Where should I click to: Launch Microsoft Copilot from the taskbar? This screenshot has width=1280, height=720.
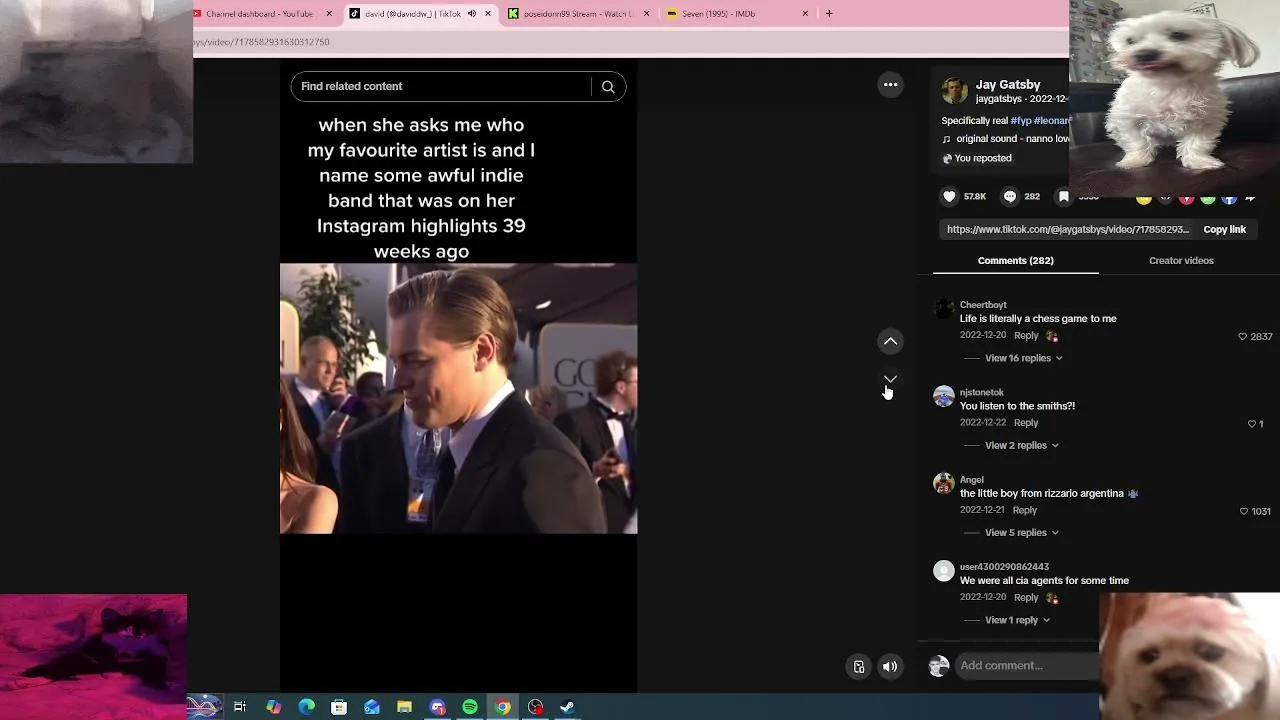273,707
